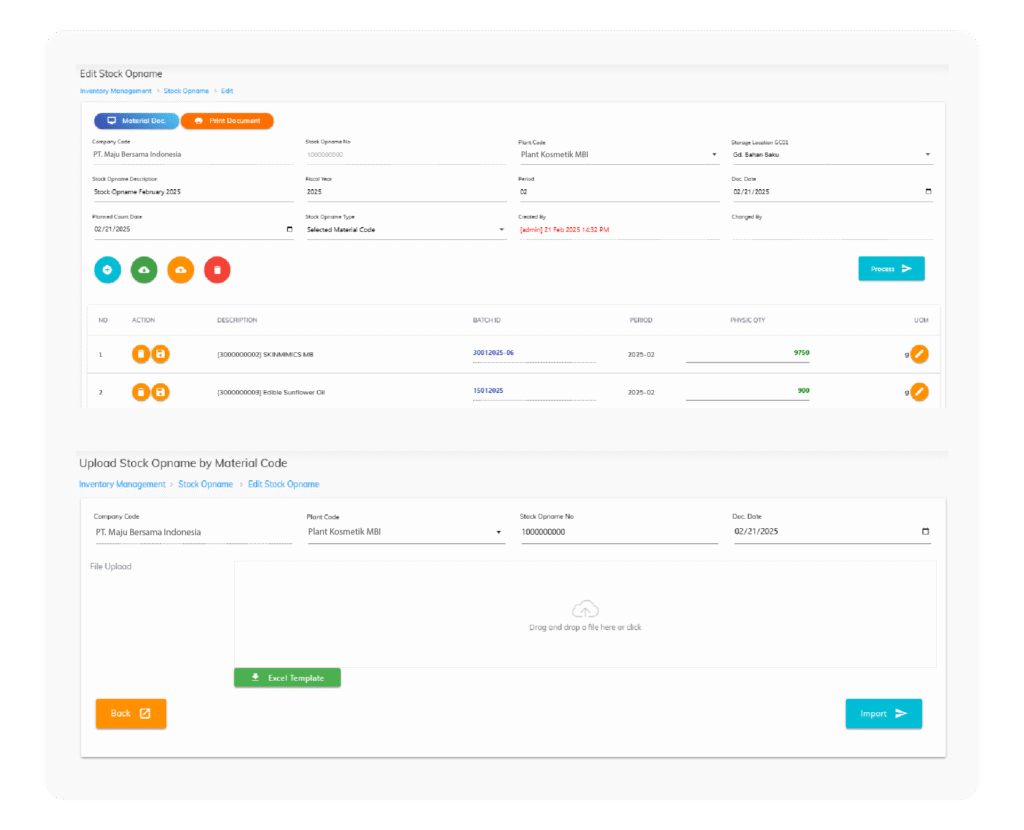Expand the Storage Location dropdown
This screenshot has height=830, width=1024.
tap(927, 155)
